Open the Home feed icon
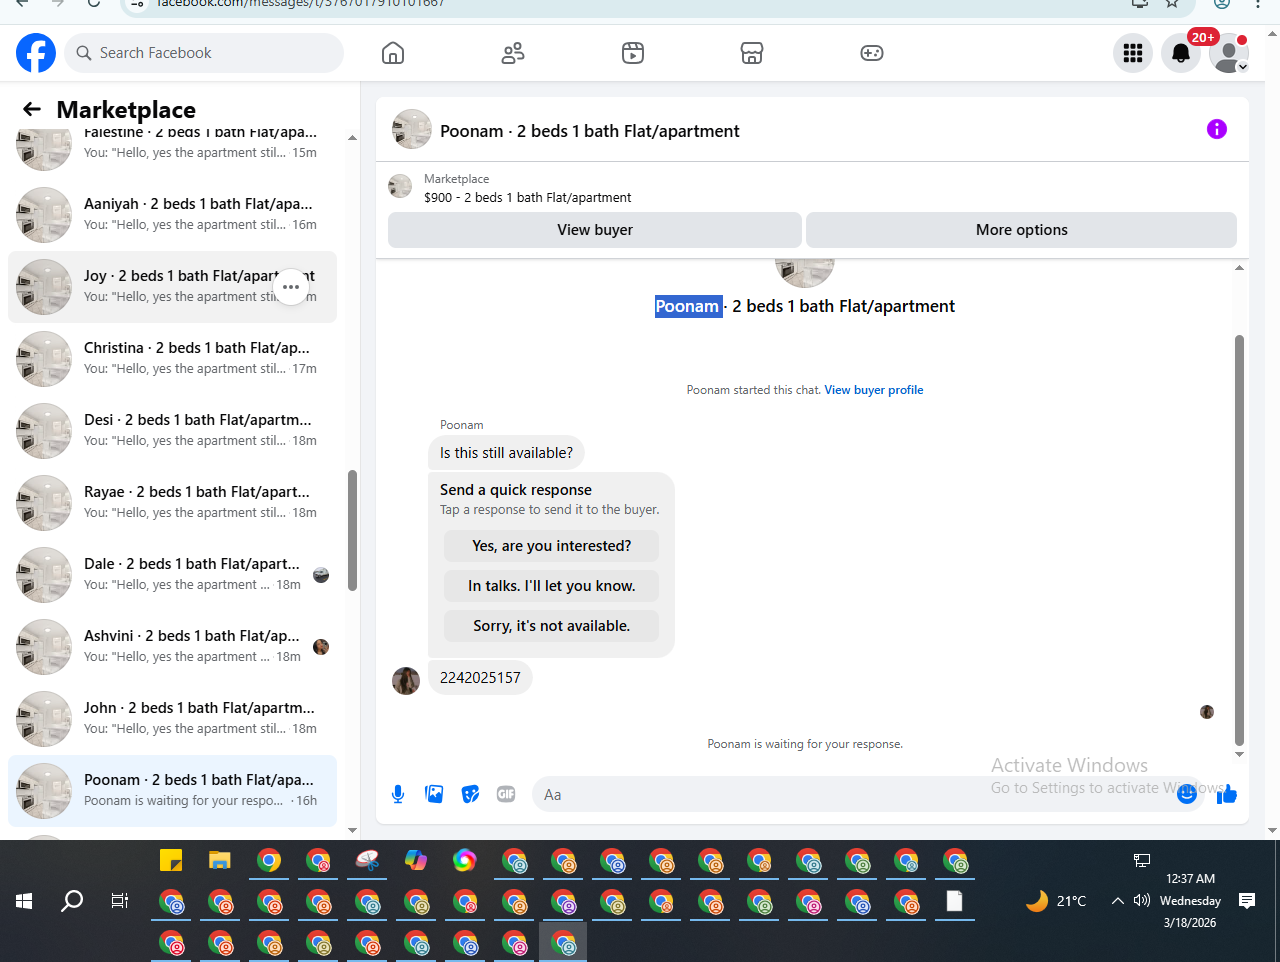Screen dimensions: 1280x962 coord(393,53)
